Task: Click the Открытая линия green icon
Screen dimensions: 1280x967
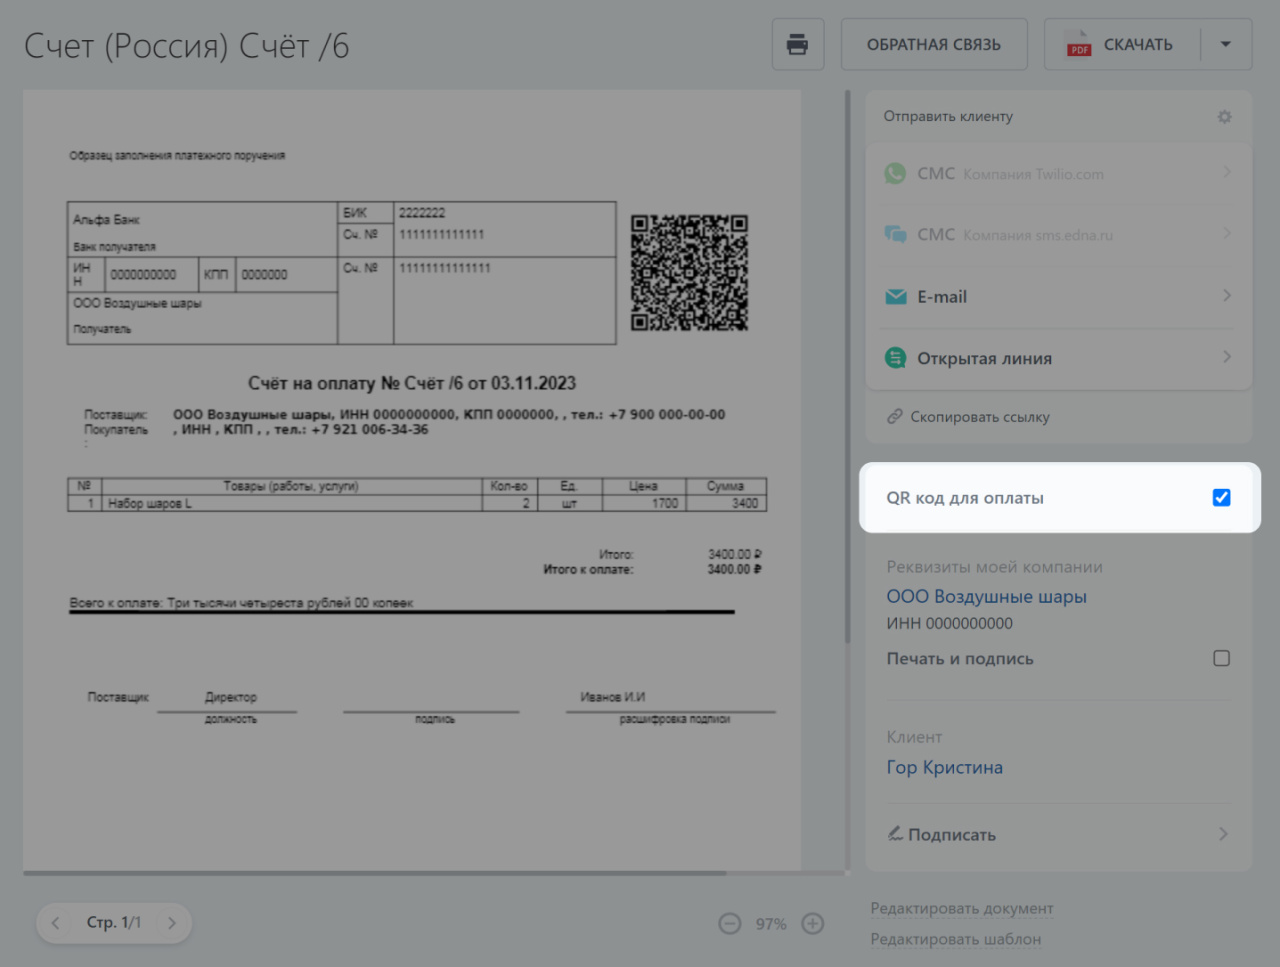Action: (896, 358)
